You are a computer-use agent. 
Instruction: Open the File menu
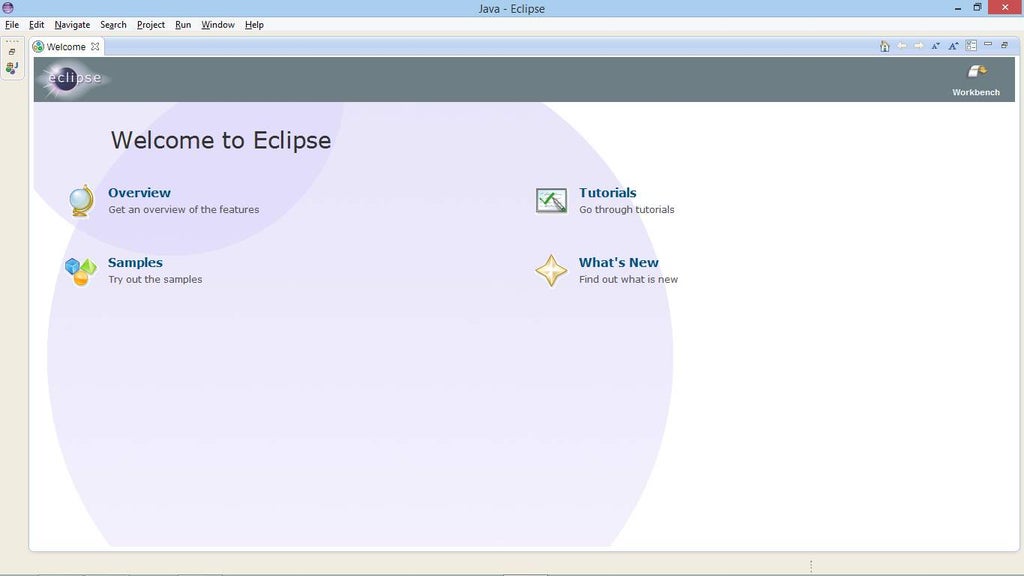(12, 25)
